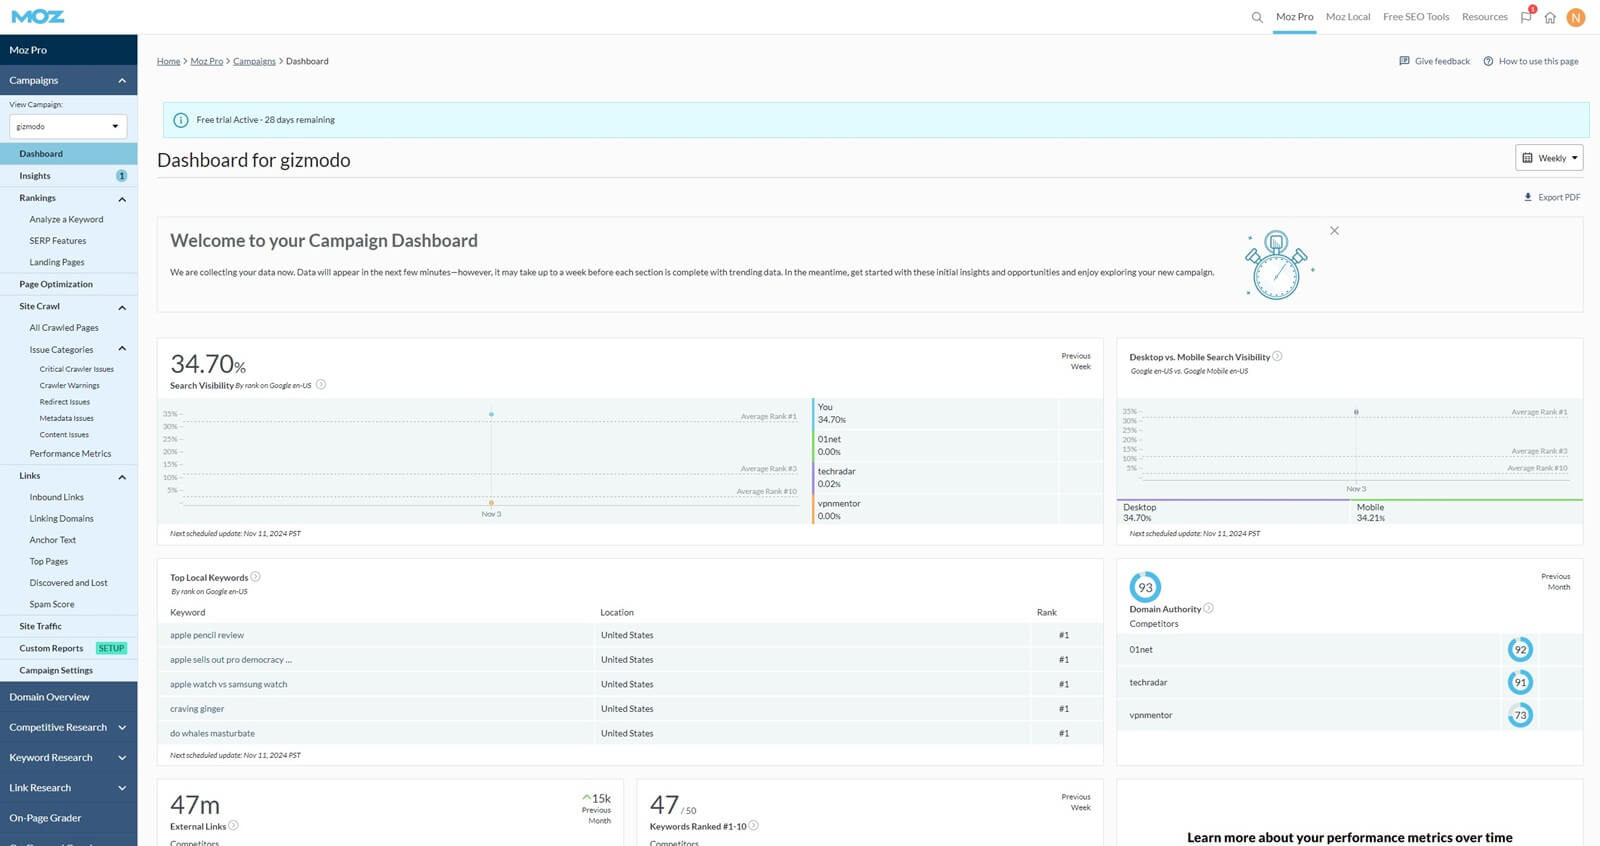The height and width of the screenshot is (846, 1600).
Task: Click the Desktop vs. Mobile Search Visibility help icon
Action: [x=1277, y=356]
